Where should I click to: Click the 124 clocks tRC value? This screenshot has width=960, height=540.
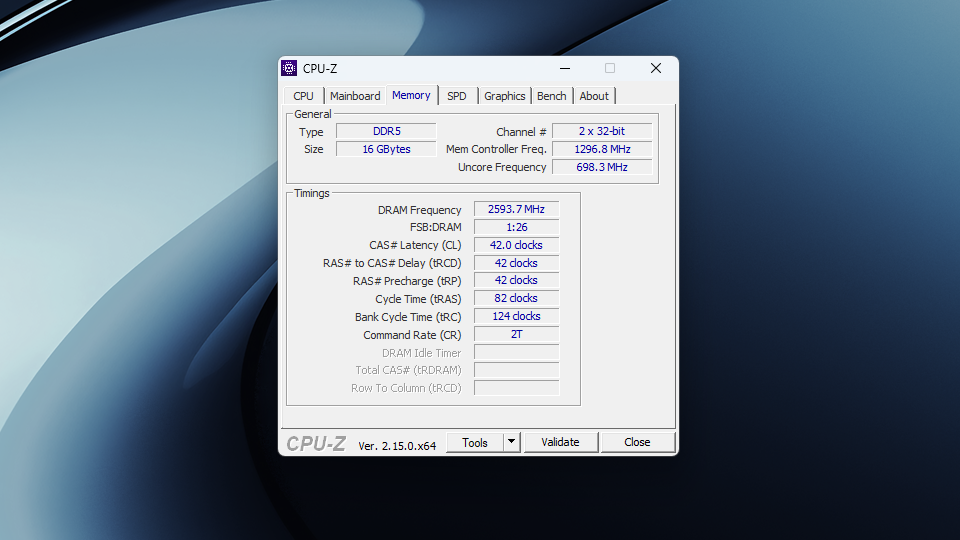[x=516, y=316]
